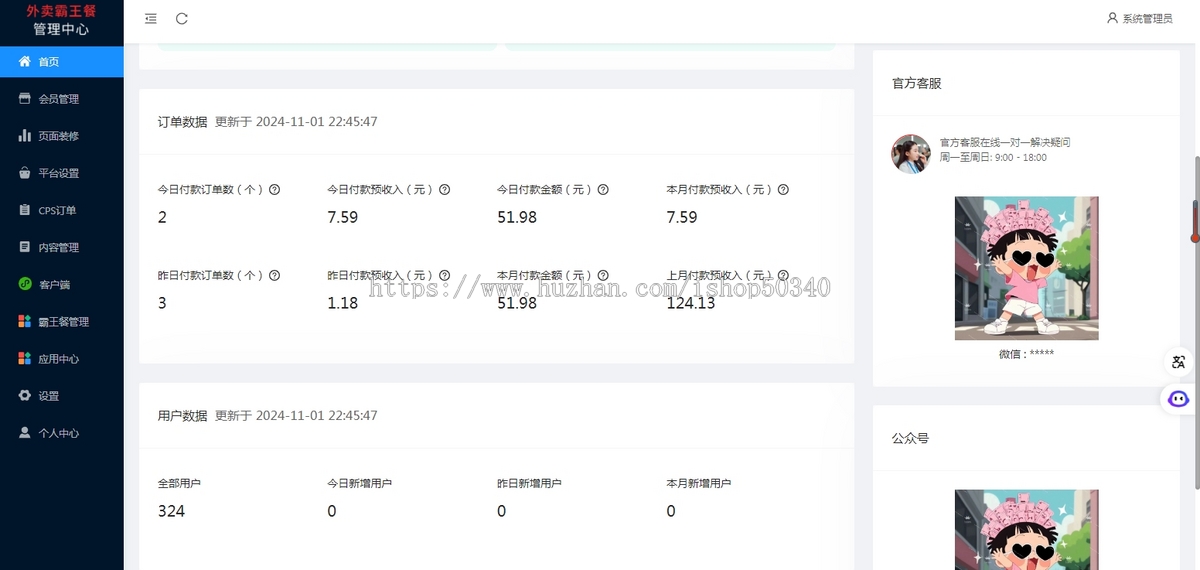Click the floating translate icon at right edge
The image size is (1200, 570).
1179,362
